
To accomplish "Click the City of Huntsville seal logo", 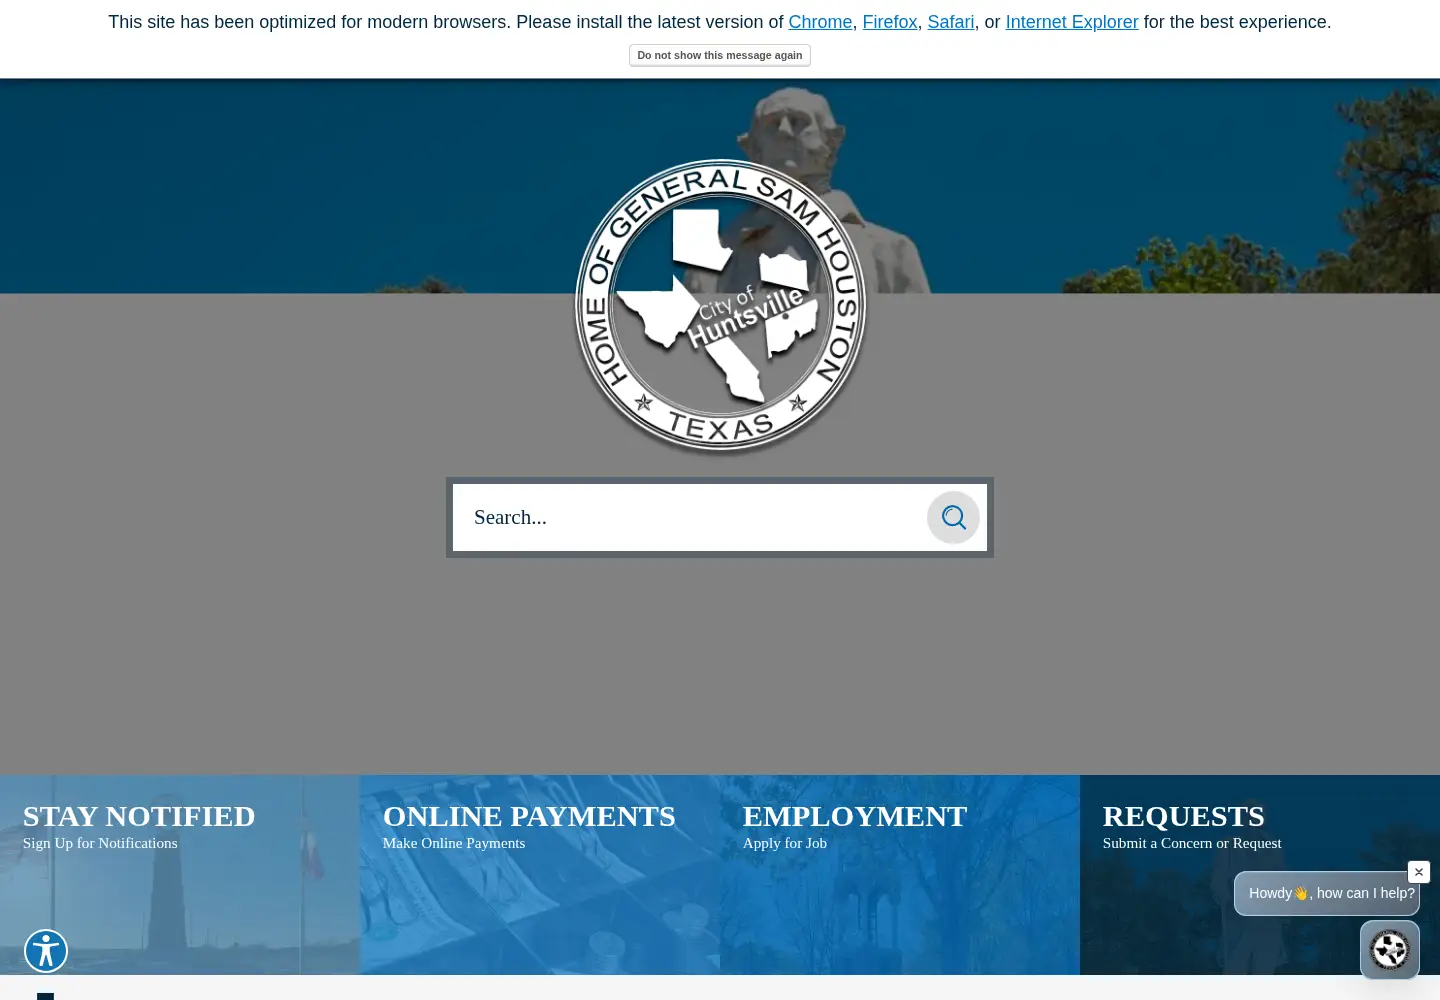I will click(720, 306).
